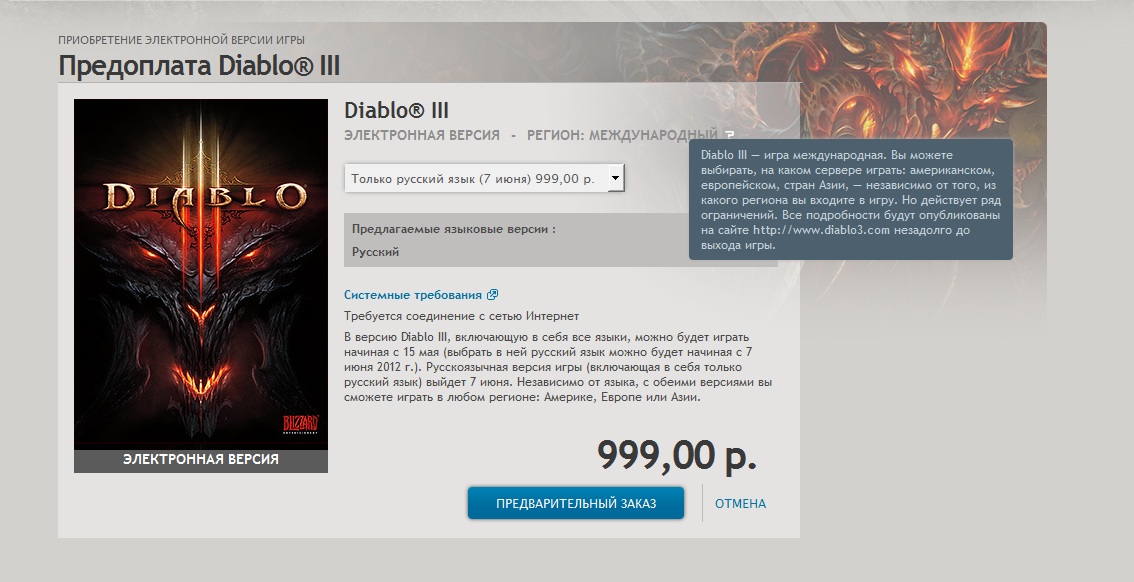Click the region info tooltip box
The image size is (1134, 582).
(850, 200)
